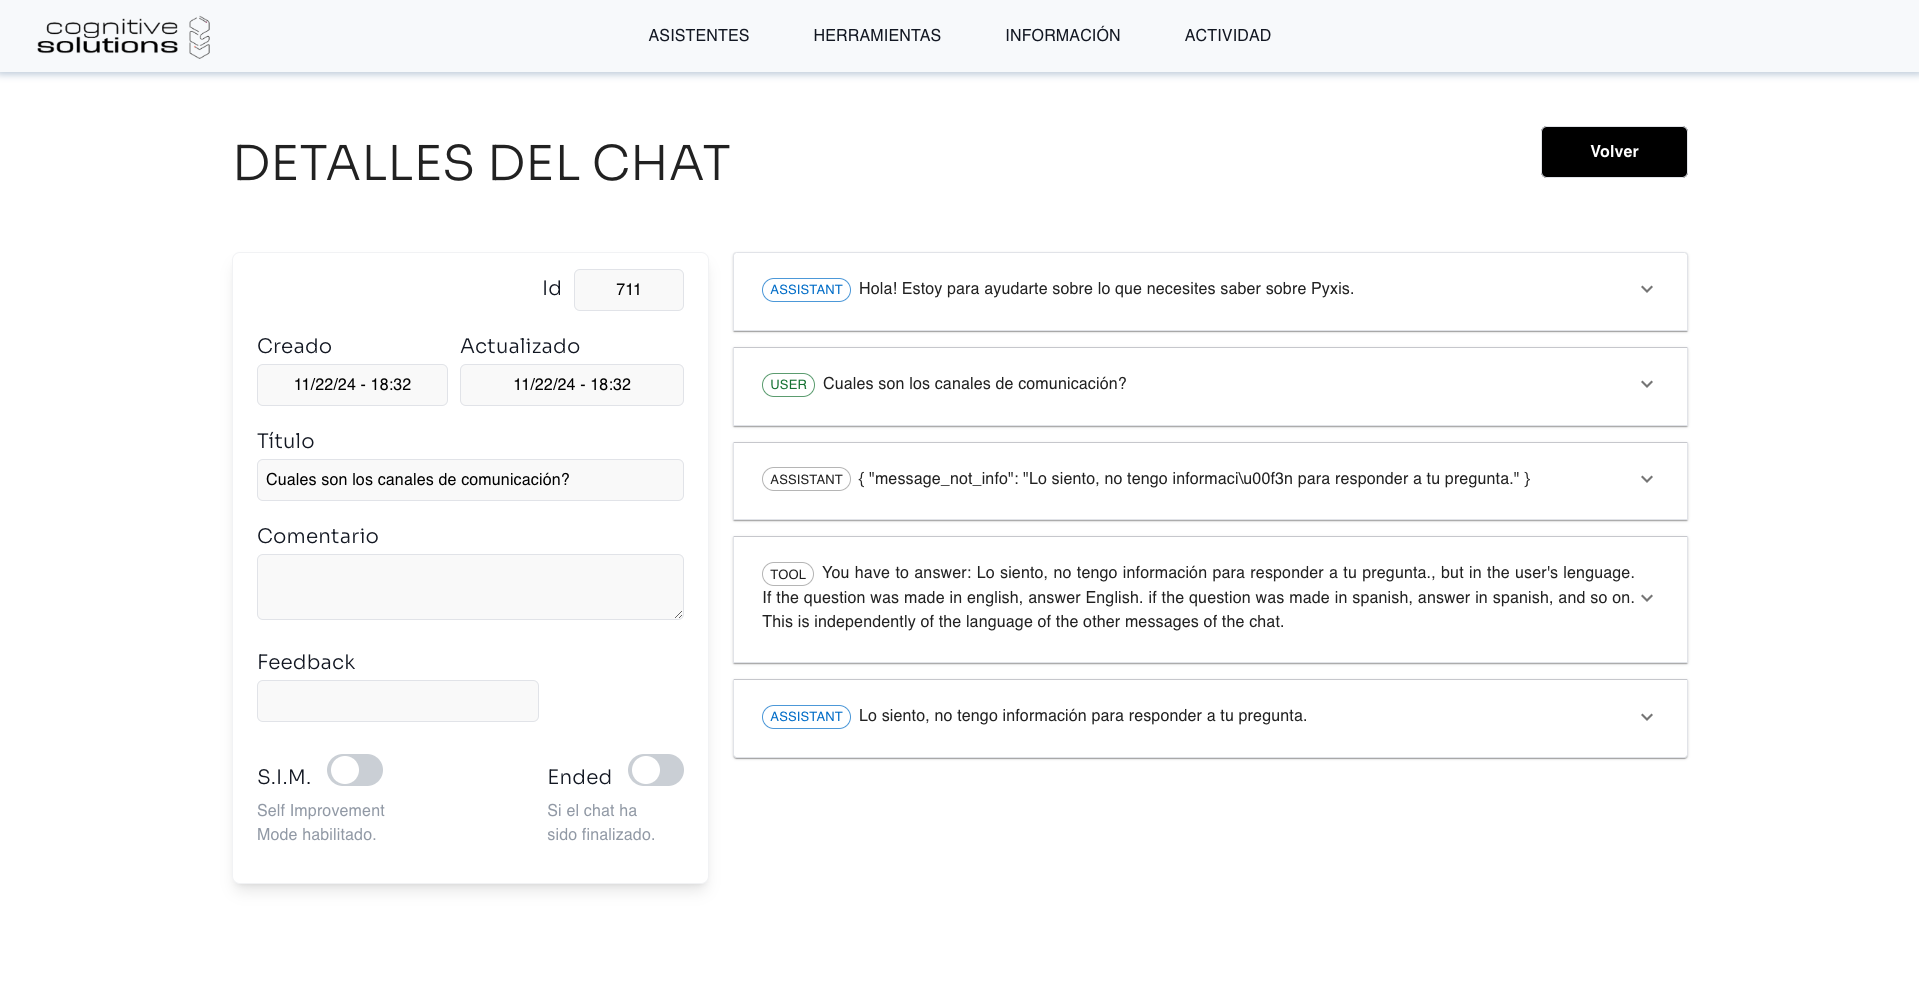
Task: Click the Creado date field
Action: tap(352, 385)
